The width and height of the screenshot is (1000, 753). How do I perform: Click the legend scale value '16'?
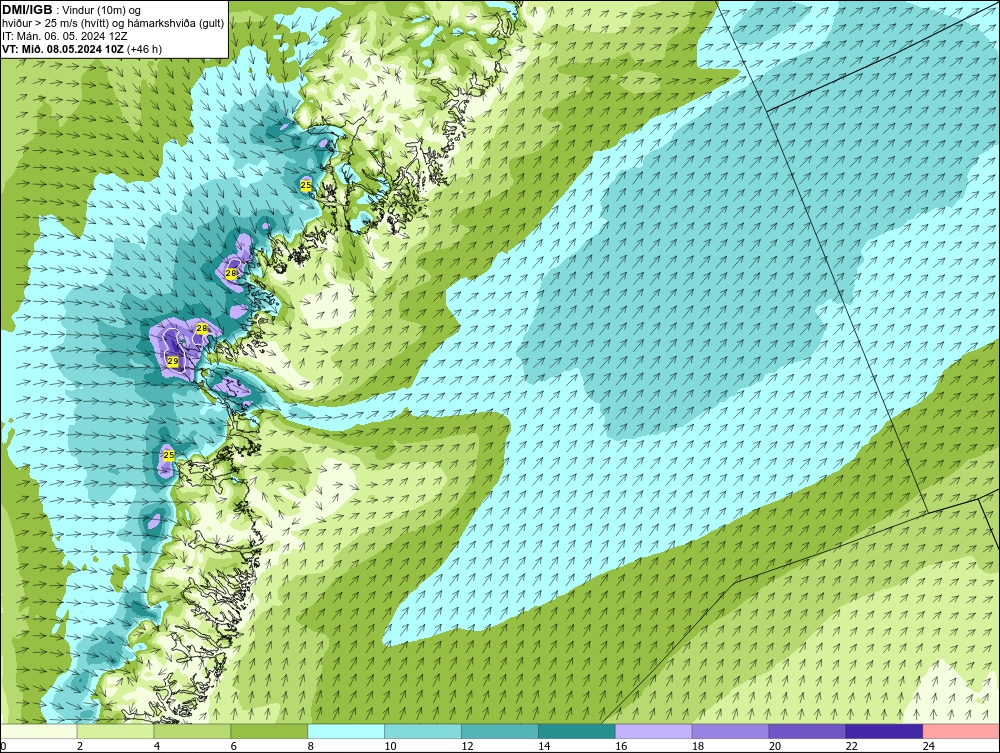tap(621, 746)
